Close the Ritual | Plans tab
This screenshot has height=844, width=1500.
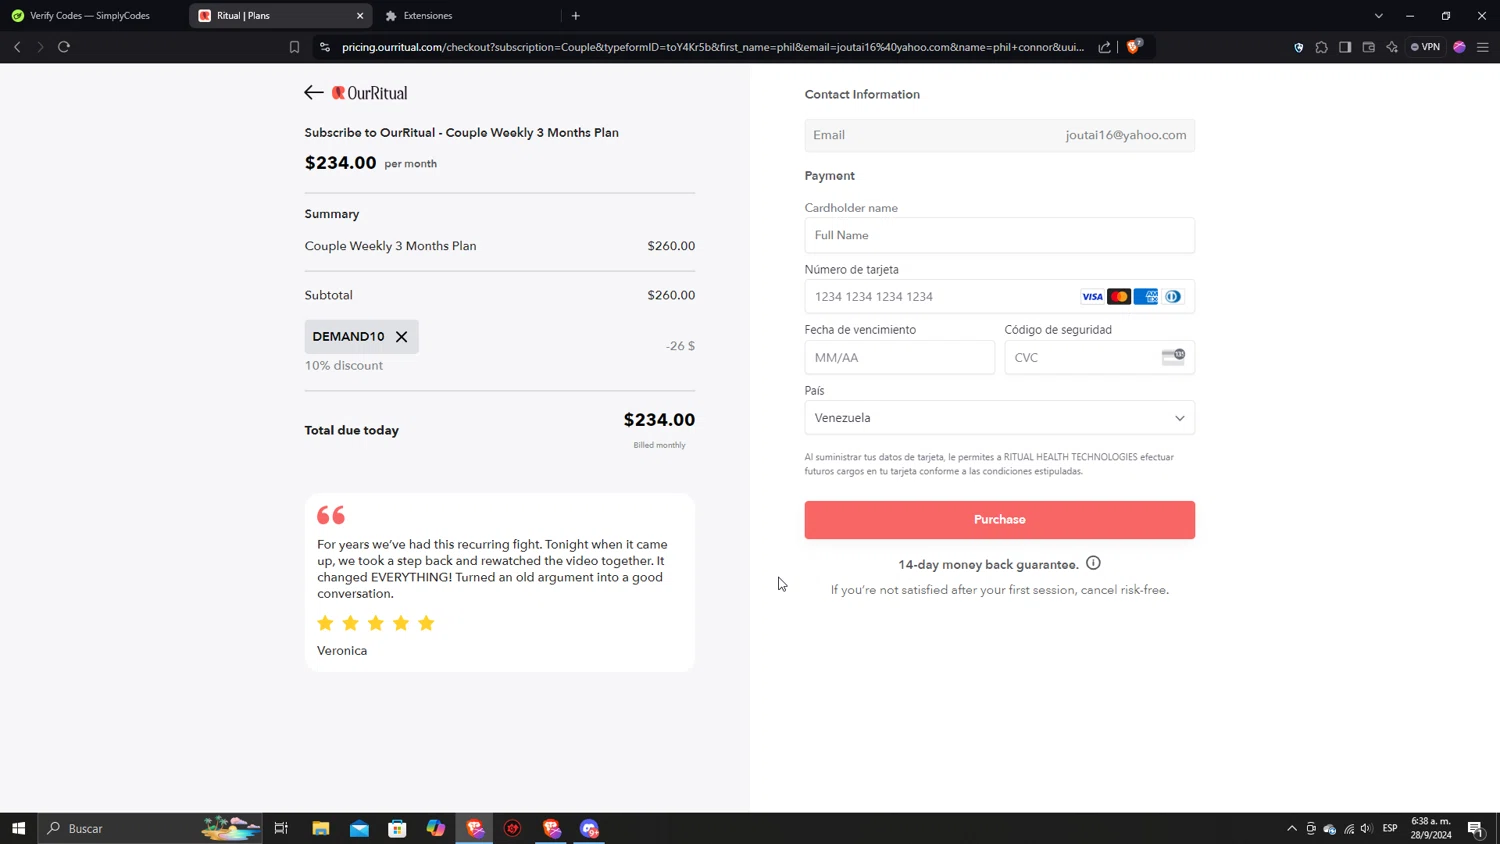pos(360,16)
